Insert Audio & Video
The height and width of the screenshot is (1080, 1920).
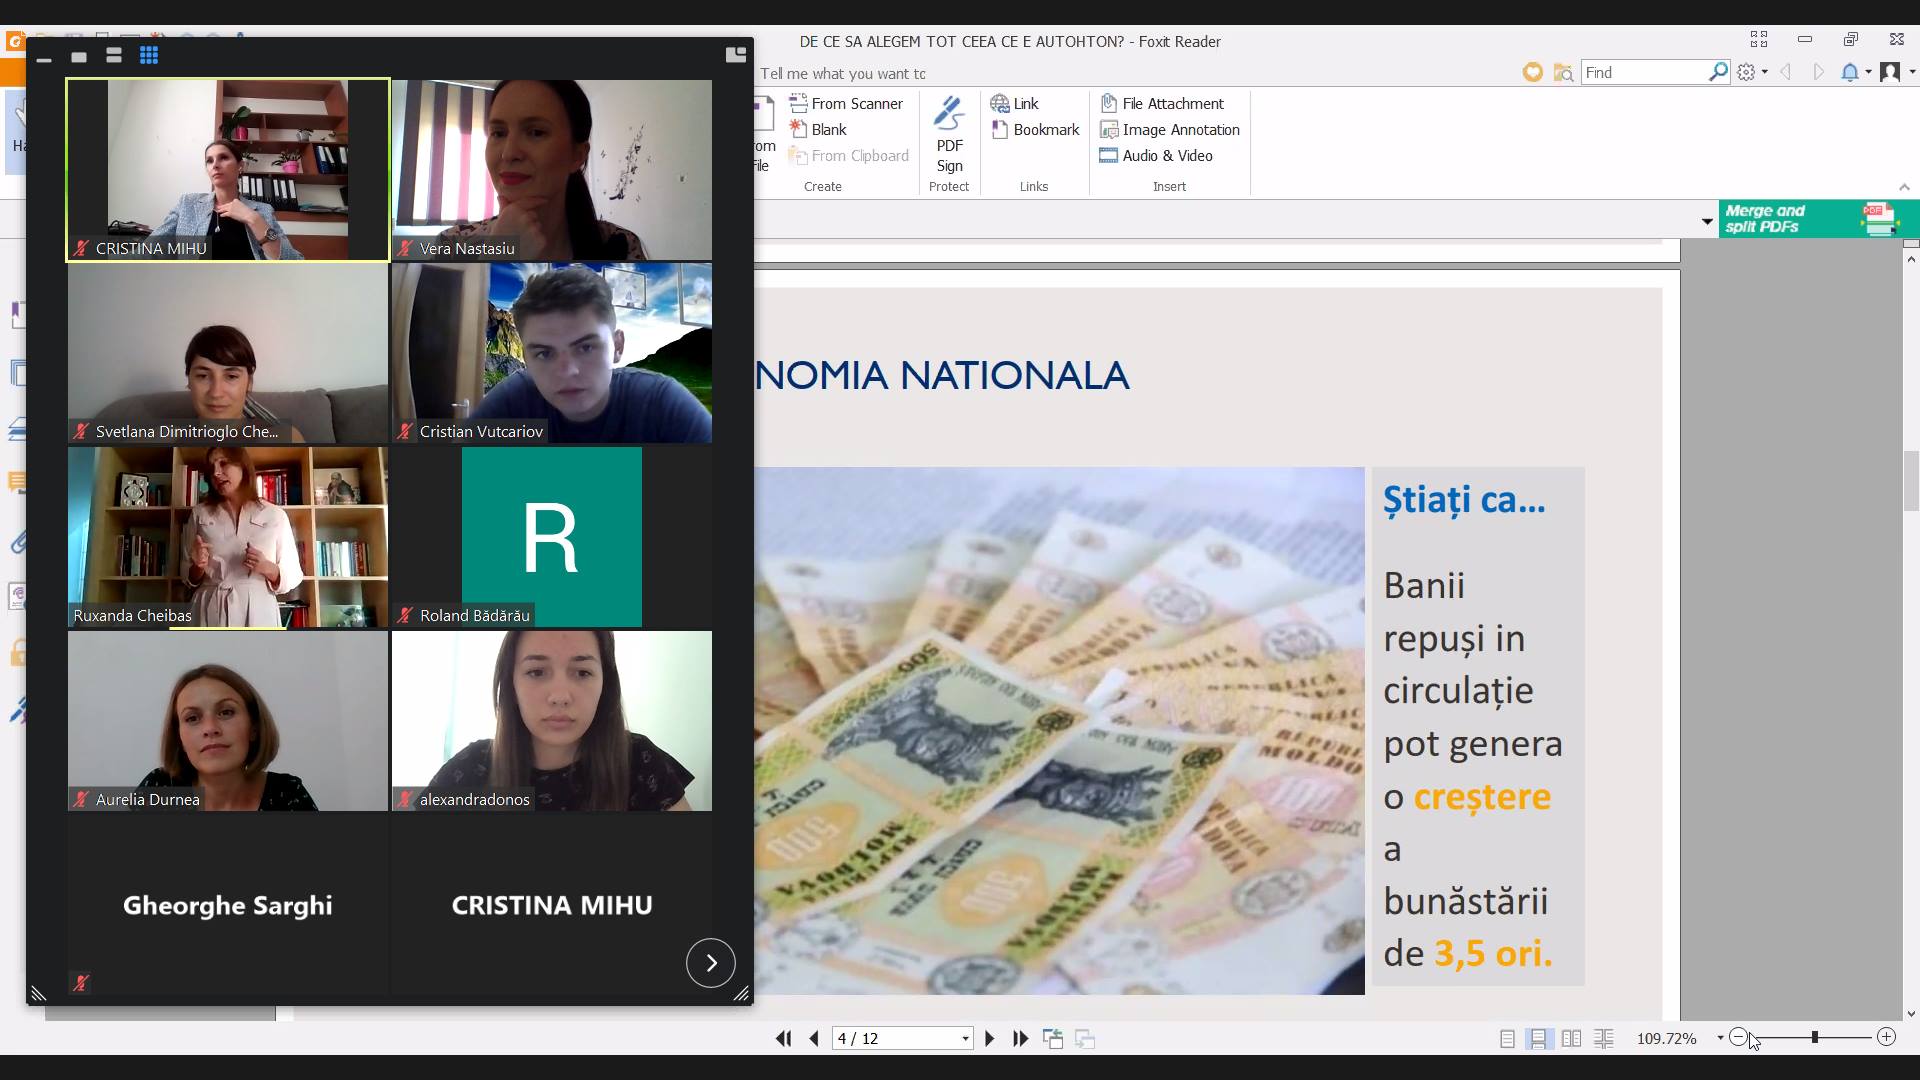(x=1156, y=156)
